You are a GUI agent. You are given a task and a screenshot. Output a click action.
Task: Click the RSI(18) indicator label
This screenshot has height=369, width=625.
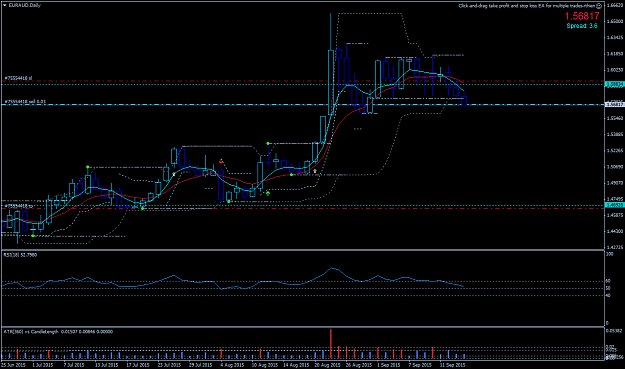[x=20, y=255]
